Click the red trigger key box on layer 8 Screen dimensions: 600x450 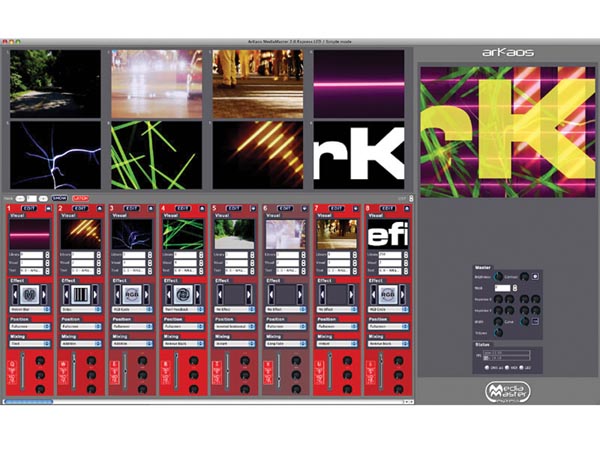370,372
